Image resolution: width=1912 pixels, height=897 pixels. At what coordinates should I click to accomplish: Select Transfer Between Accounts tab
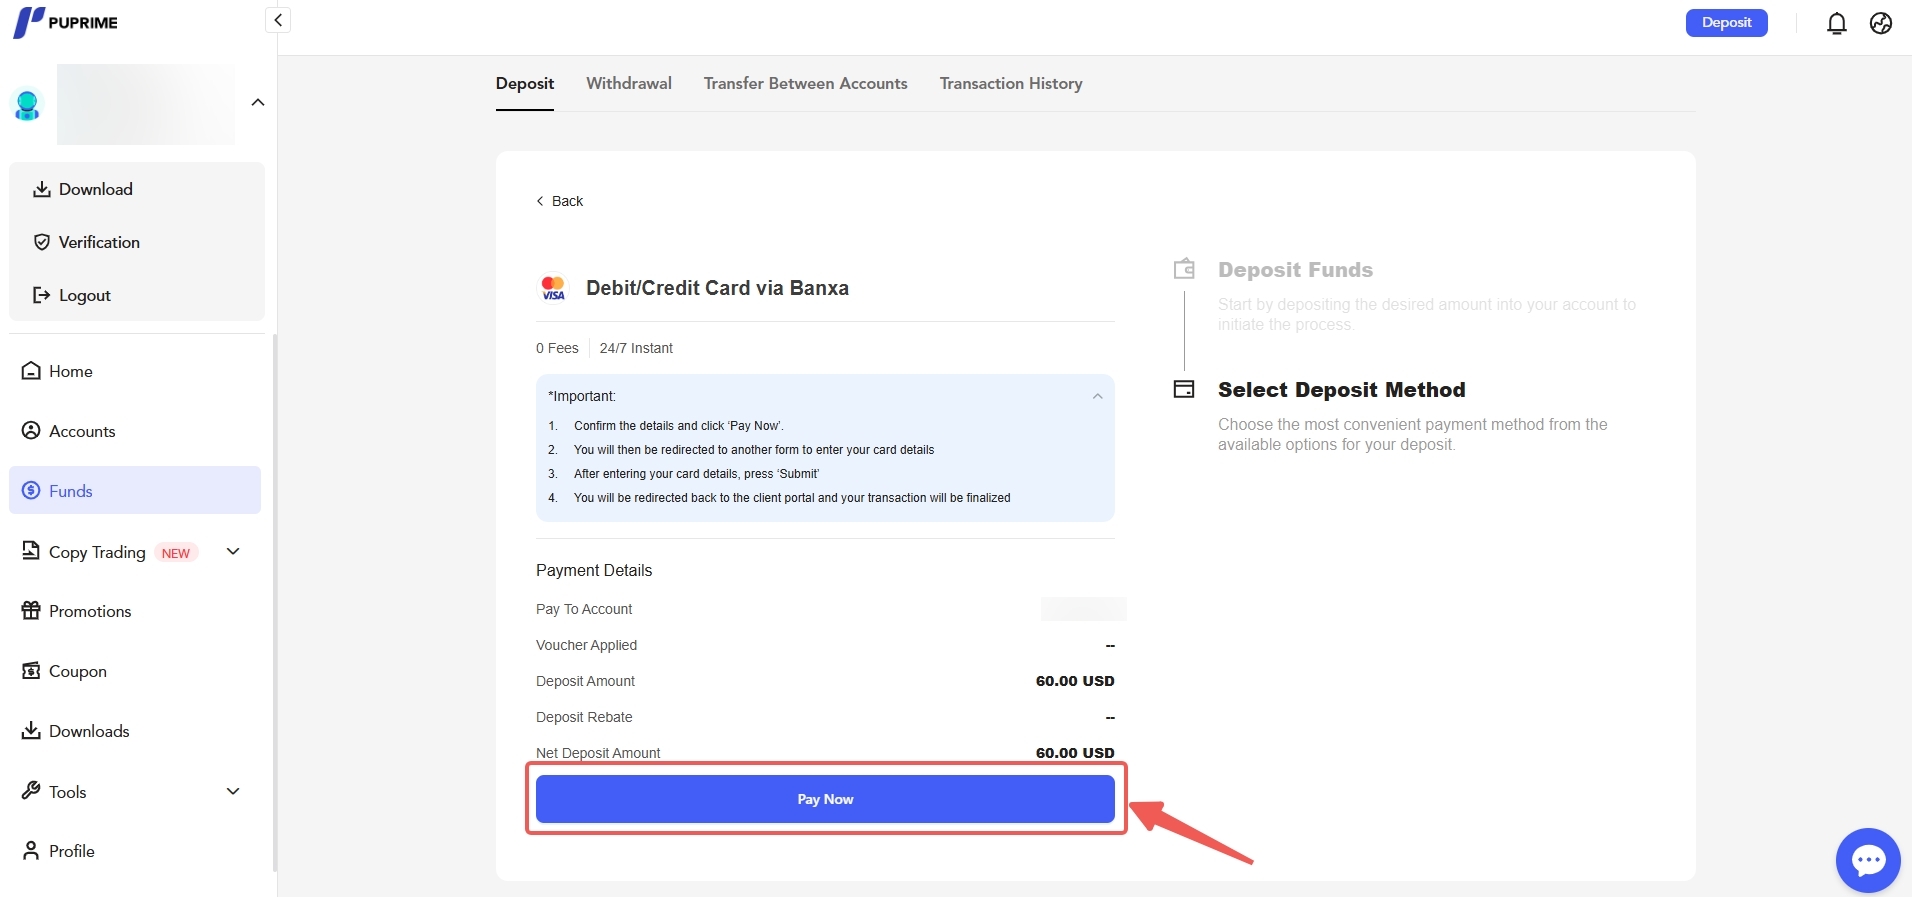click(805, 84)
